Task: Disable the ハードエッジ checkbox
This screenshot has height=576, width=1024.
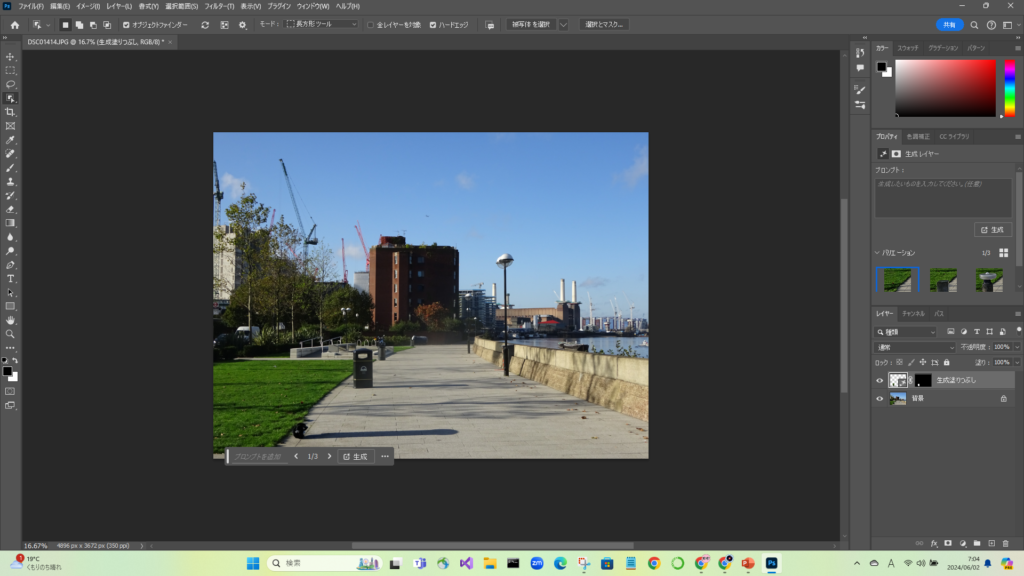Action: tap(433, 24)
